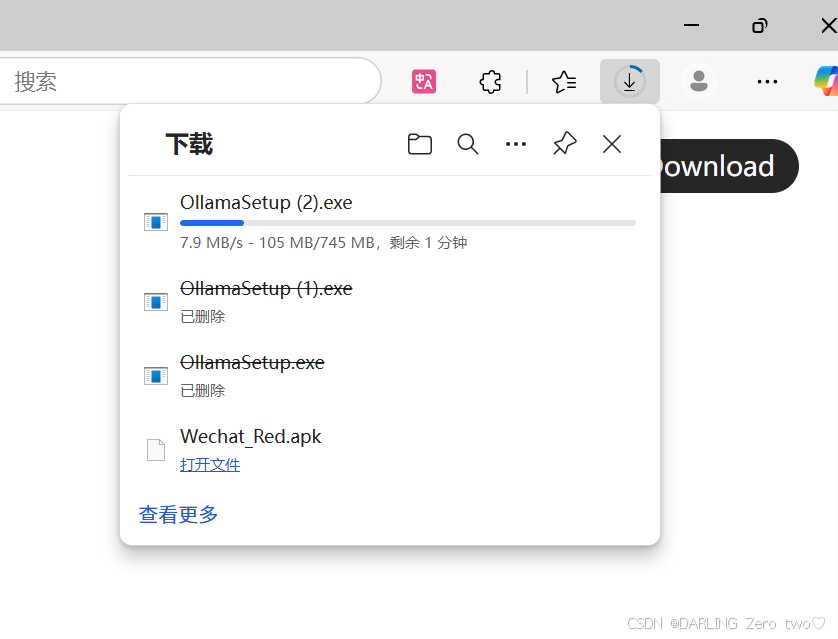Click the 查看更多 link

point(178,515)
